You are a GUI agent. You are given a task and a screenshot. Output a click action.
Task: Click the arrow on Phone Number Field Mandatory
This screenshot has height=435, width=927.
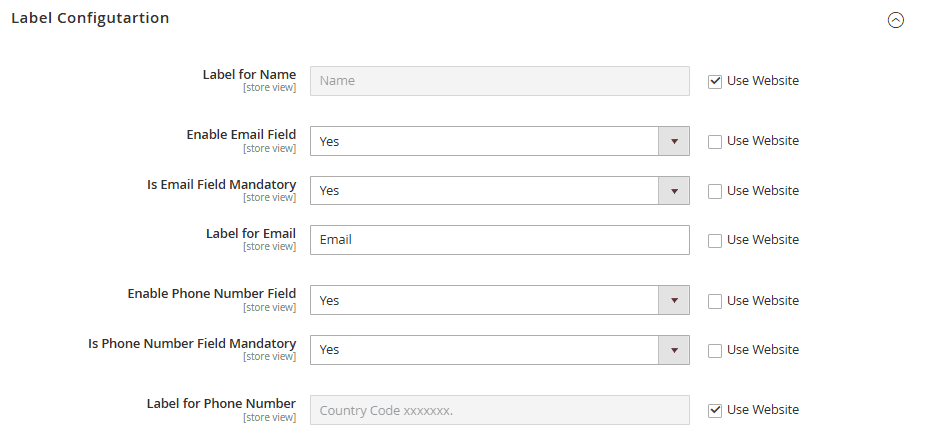click(674, 350)
